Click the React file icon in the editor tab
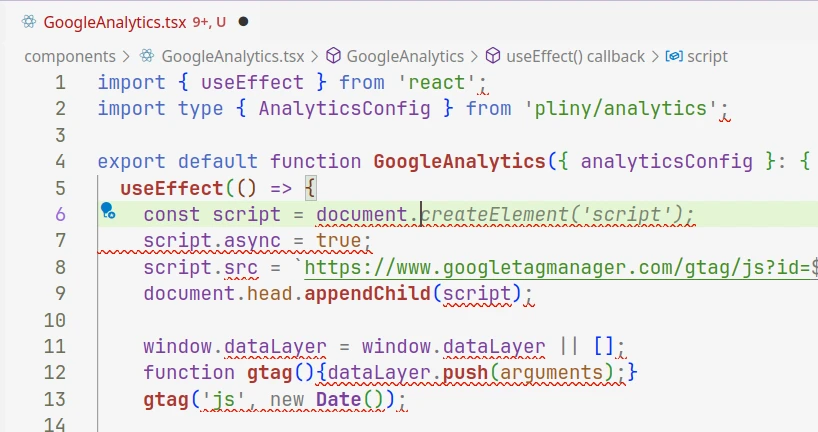 [x=28, y=20]
